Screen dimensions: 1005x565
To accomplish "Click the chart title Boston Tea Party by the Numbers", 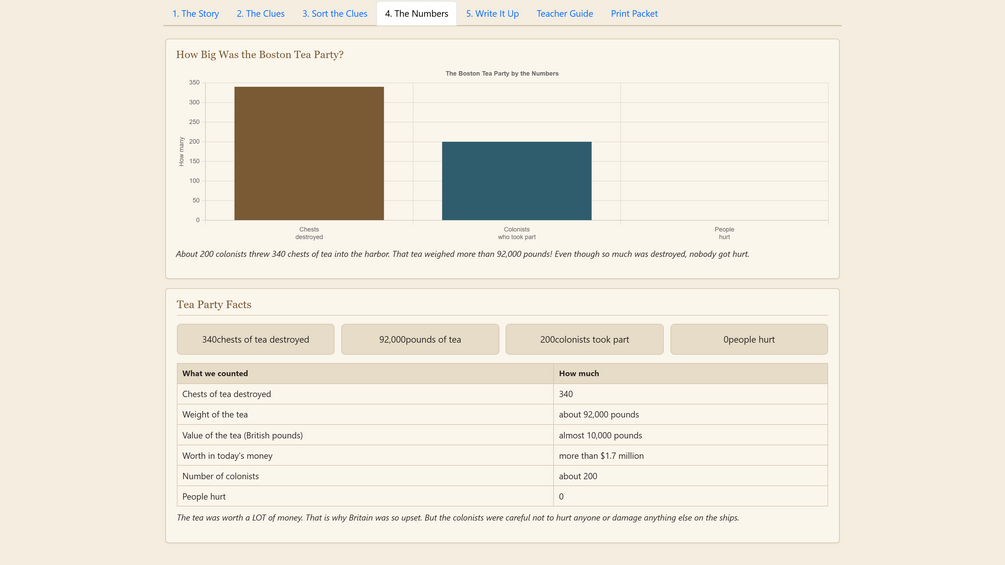I will point(502,74).
